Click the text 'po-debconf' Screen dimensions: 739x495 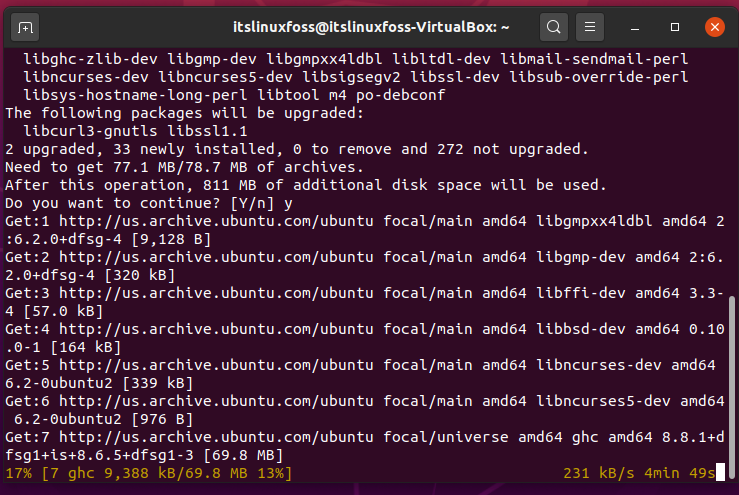401,95
